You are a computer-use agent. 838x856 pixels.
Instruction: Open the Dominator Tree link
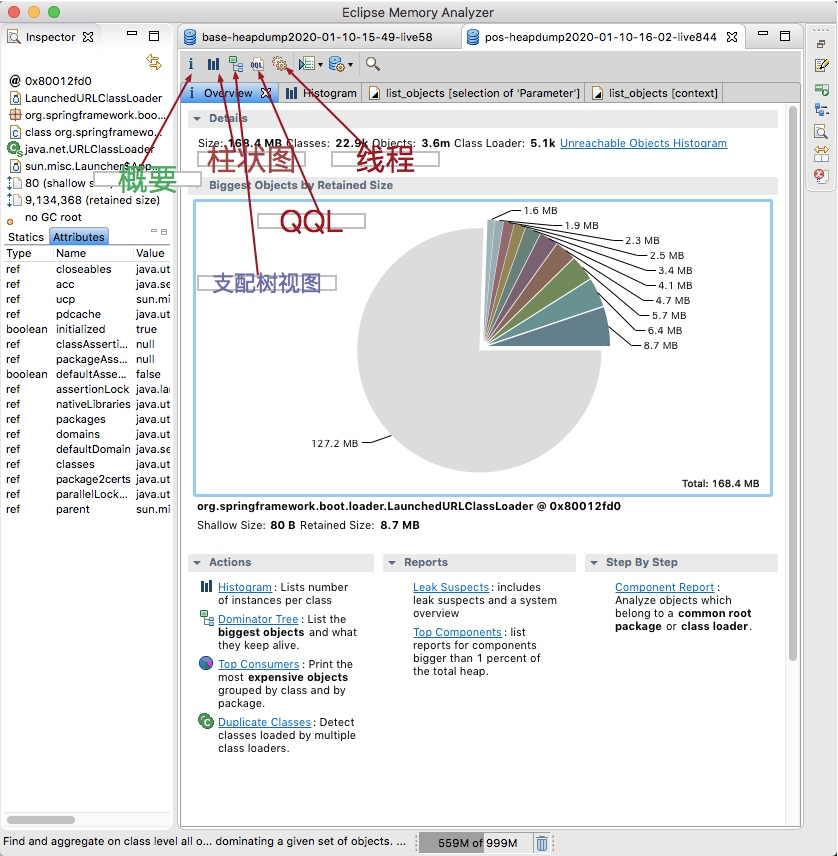(258, 619)
